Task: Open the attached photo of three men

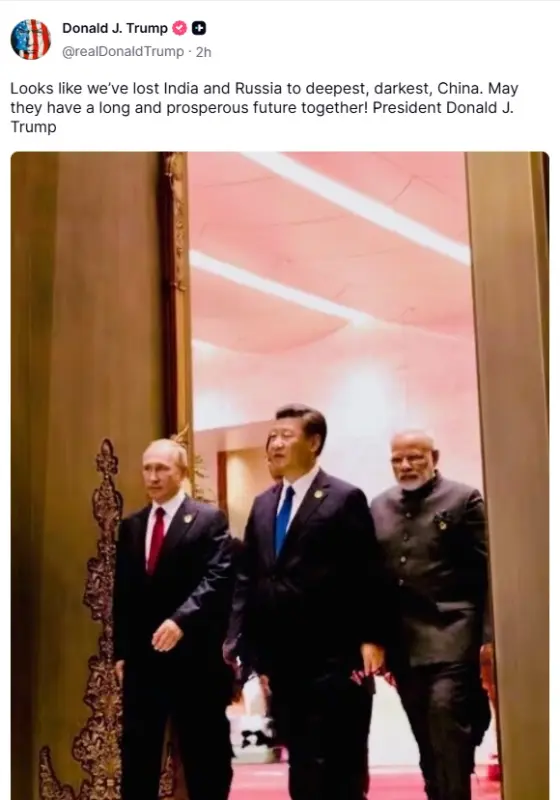Action: click(x=280, y=476)
